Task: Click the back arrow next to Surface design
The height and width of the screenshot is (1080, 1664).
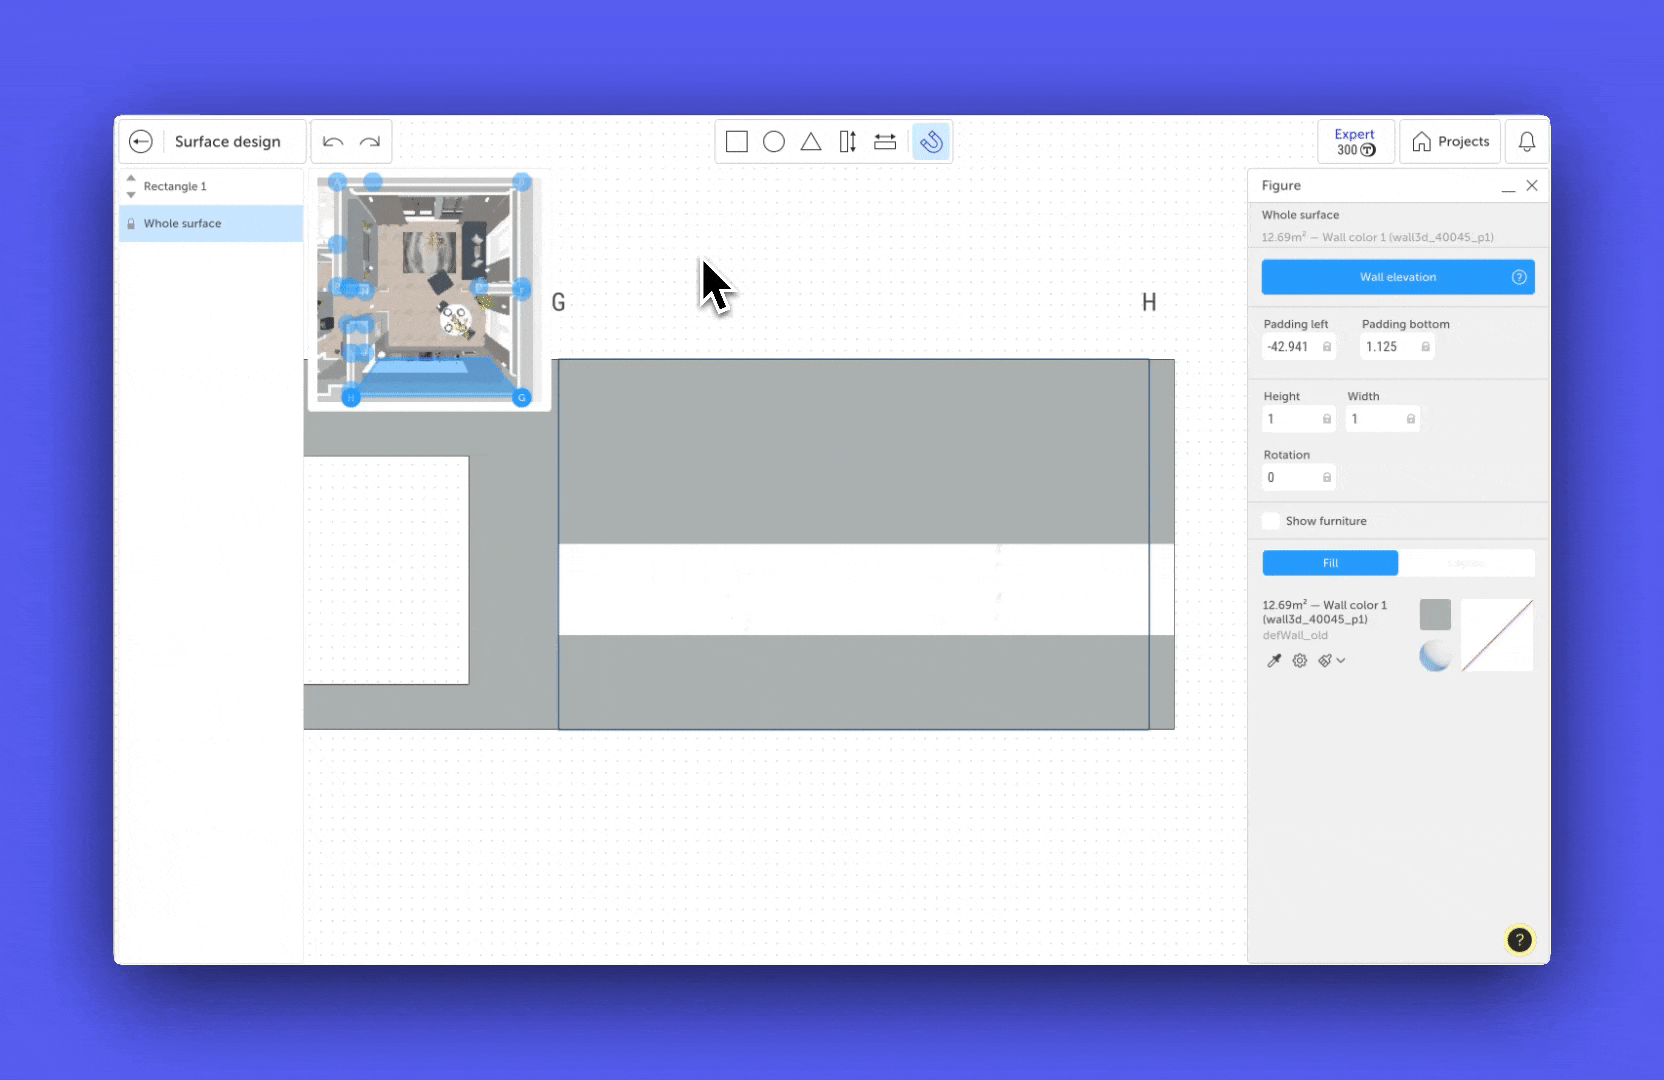Action: pyautogui.click(x=141, y=142)
